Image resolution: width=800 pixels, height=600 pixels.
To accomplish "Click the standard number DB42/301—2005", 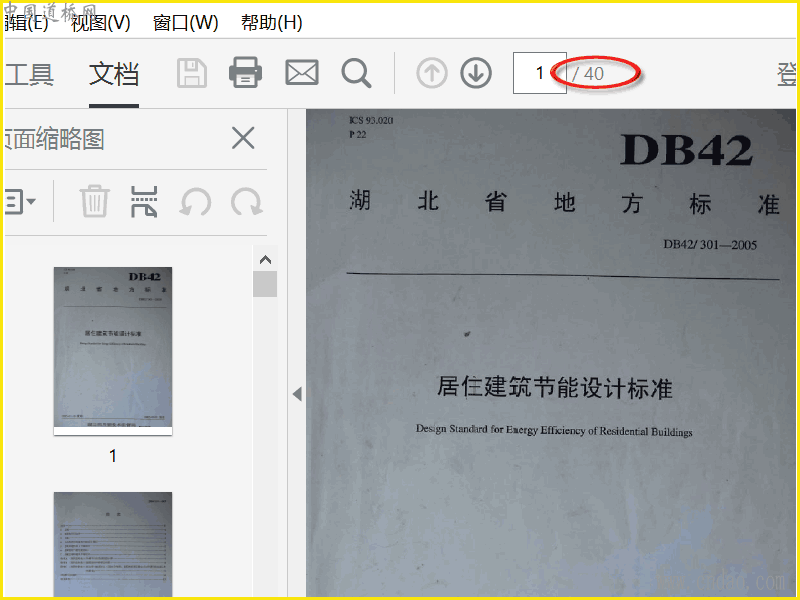I will (x=710, y=244).
